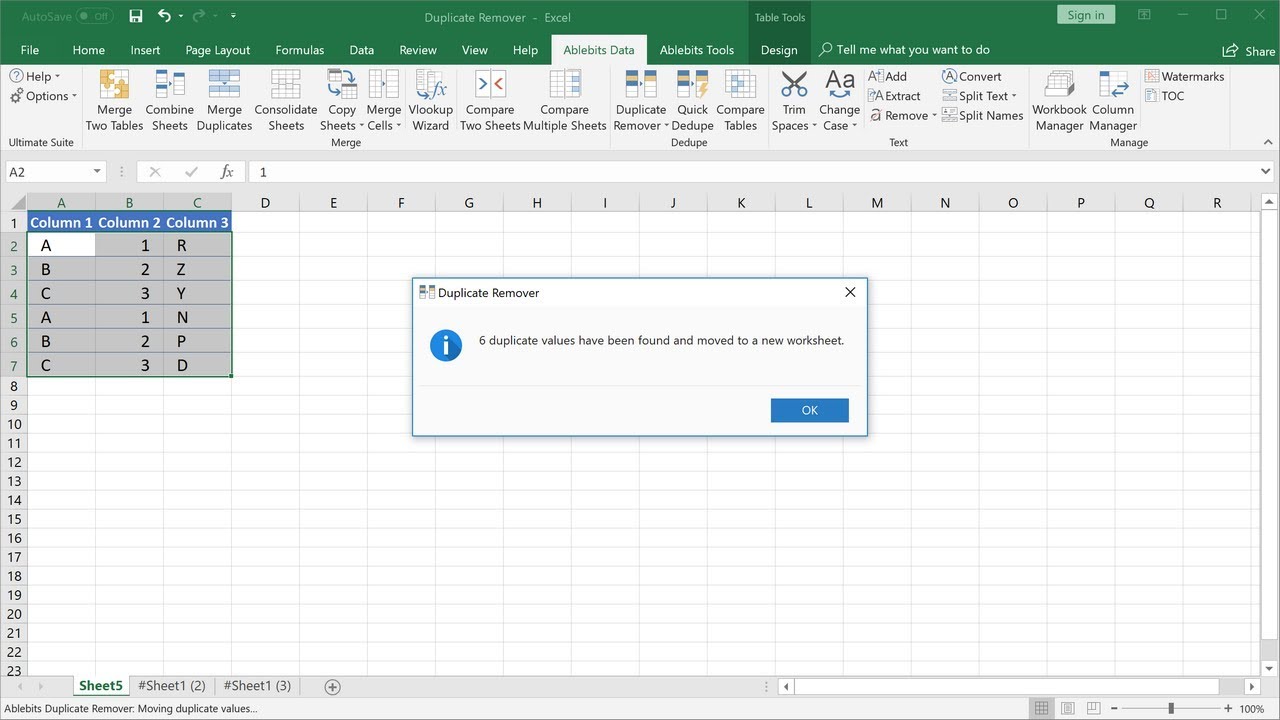Expand the Merge Cells dropdown
Screen dimensions: 1280x720
399,126
